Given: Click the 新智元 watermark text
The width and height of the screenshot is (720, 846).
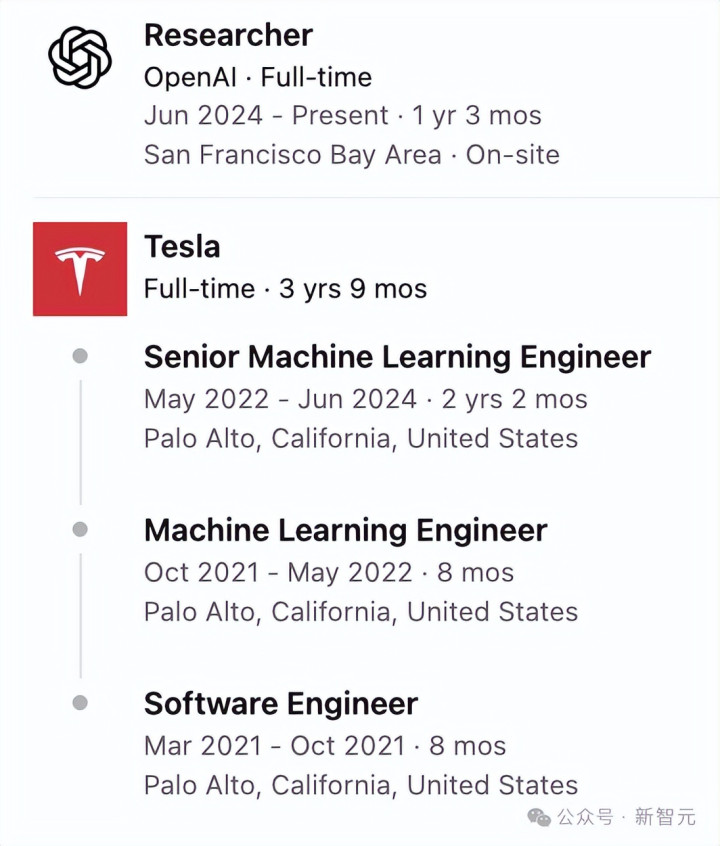Looking at the screenshot, I should click(x=664, y=817).
